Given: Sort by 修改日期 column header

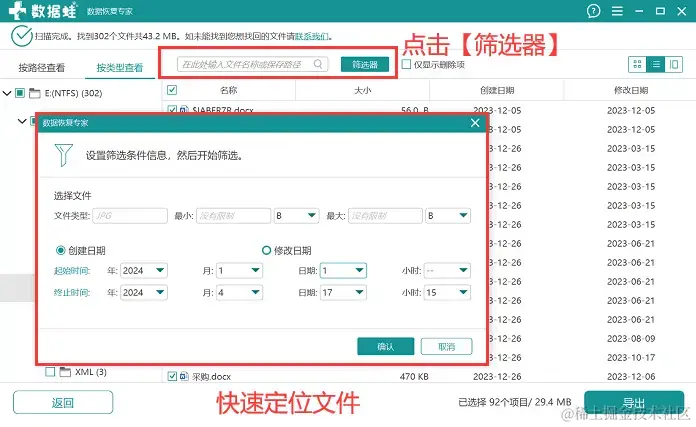Looking at the screenshot, I should pos(631,90).
